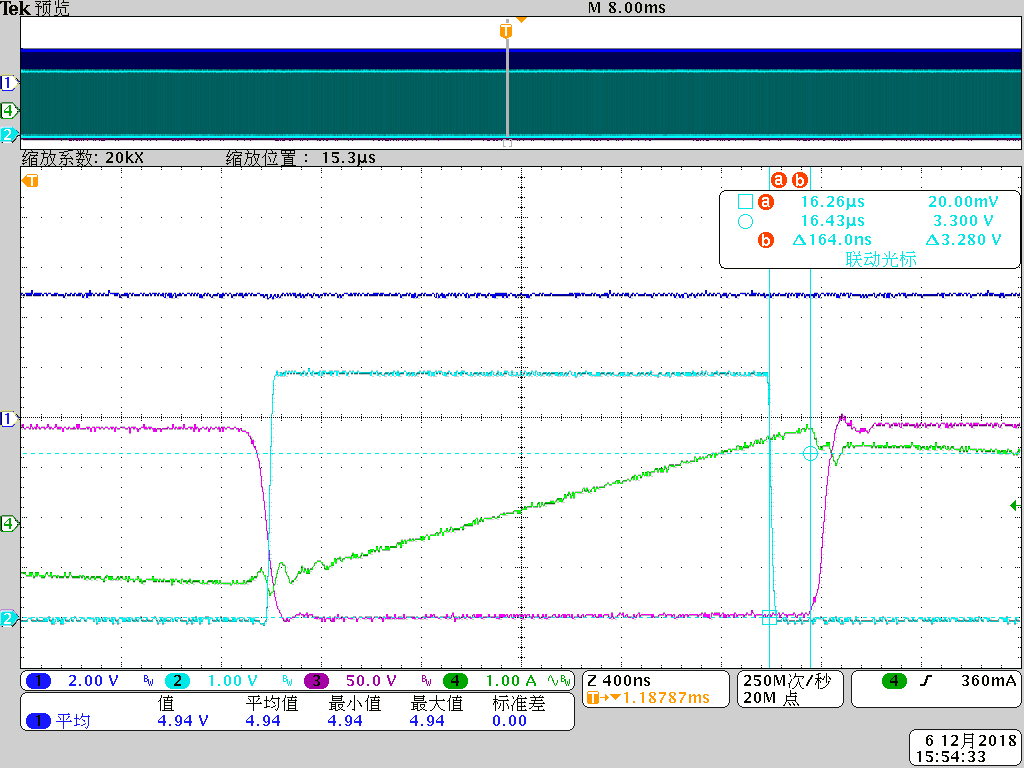Click the 50.0 V channel 3 scale value

tap(371, 681)
